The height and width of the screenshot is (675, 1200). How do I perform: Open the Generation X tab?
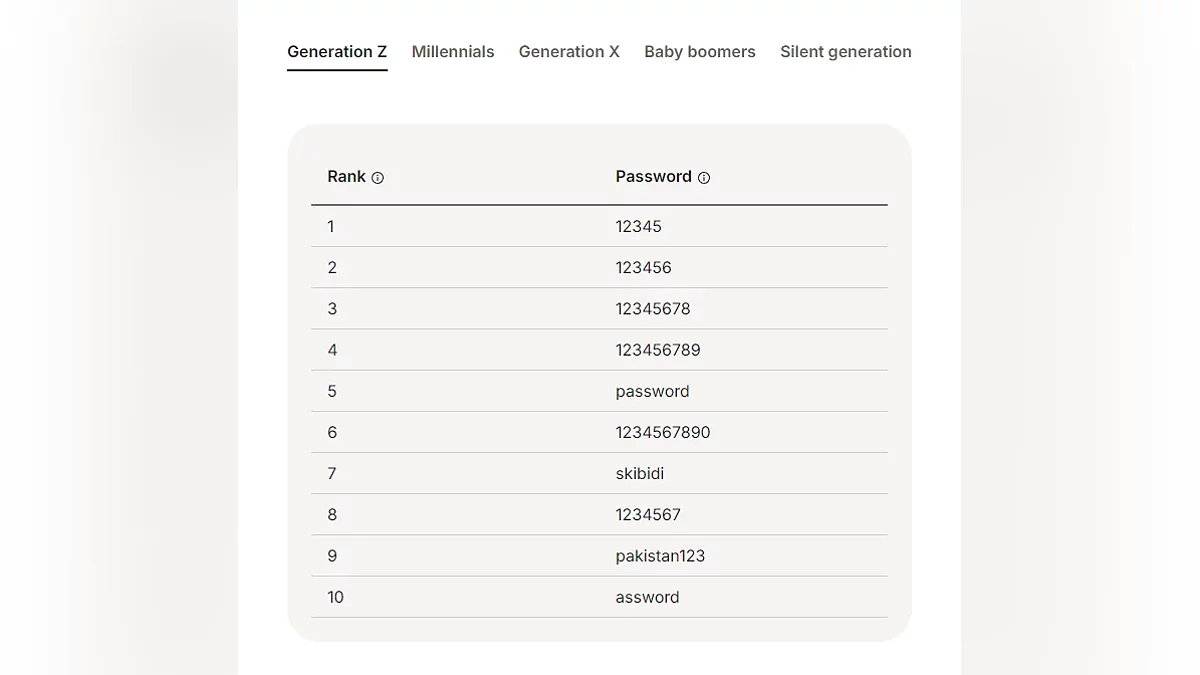pos(569,52)
